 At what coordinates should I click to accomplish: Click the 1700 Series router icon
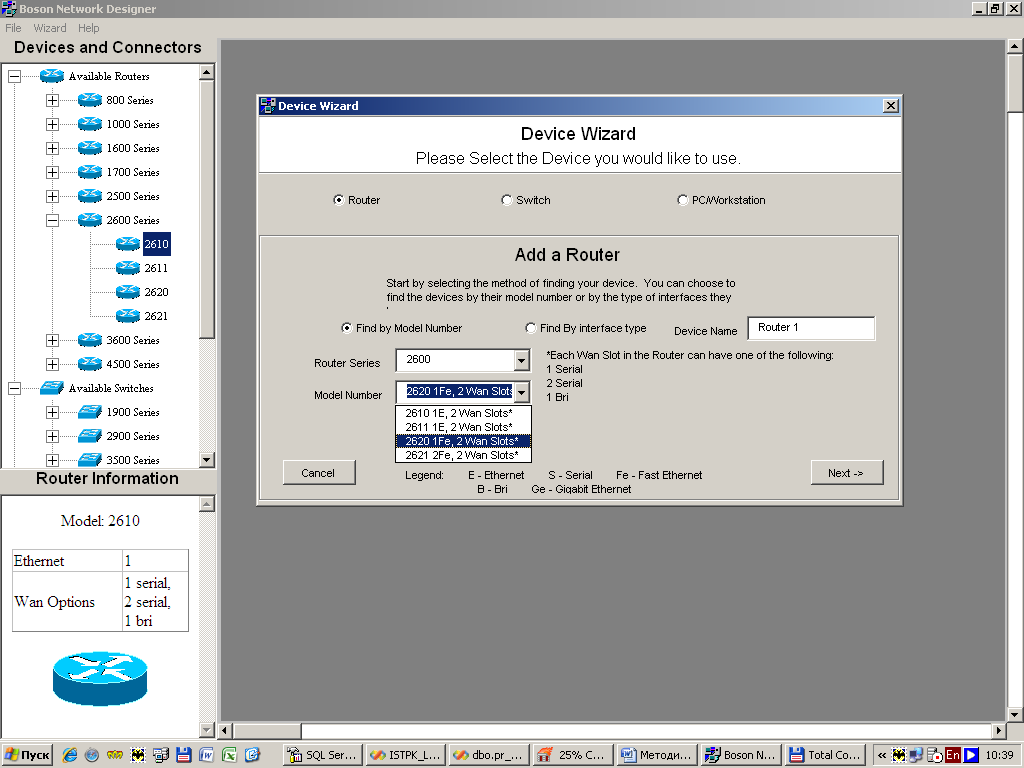(x=89, y=172)
